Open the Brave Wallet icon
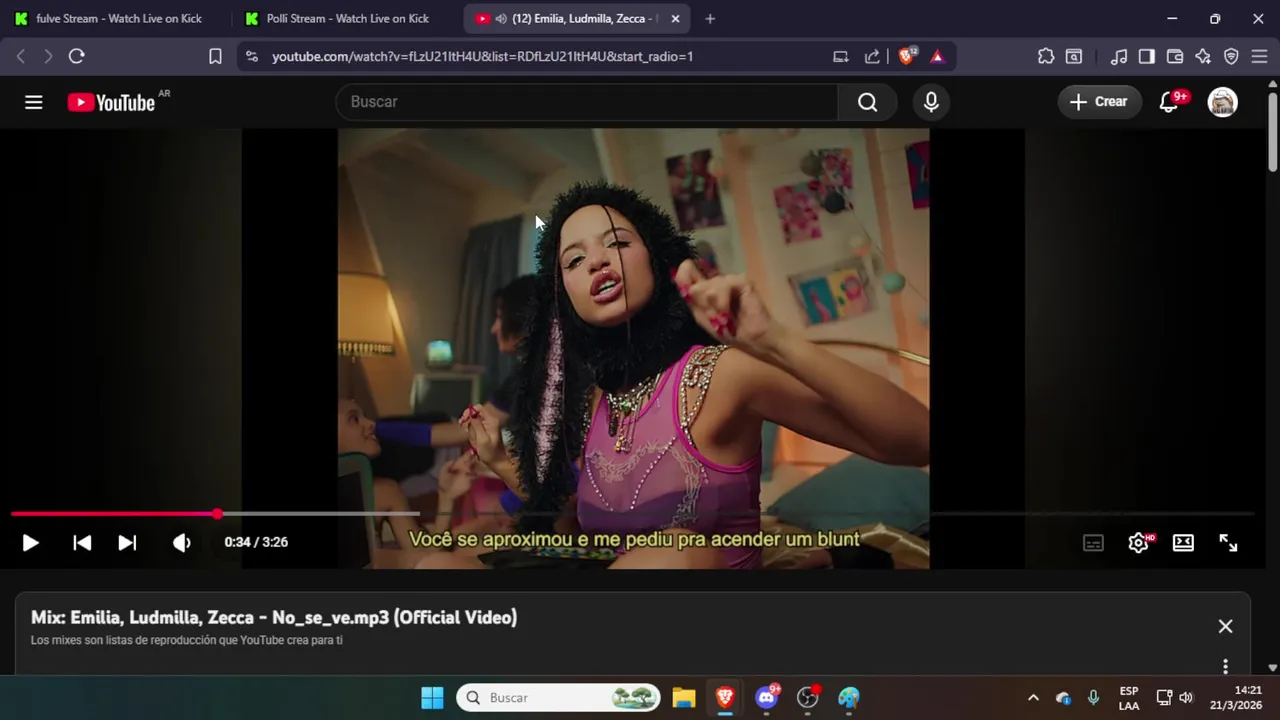The width and height of the screenshot is (1280, 720). [x=1175, y=57]
